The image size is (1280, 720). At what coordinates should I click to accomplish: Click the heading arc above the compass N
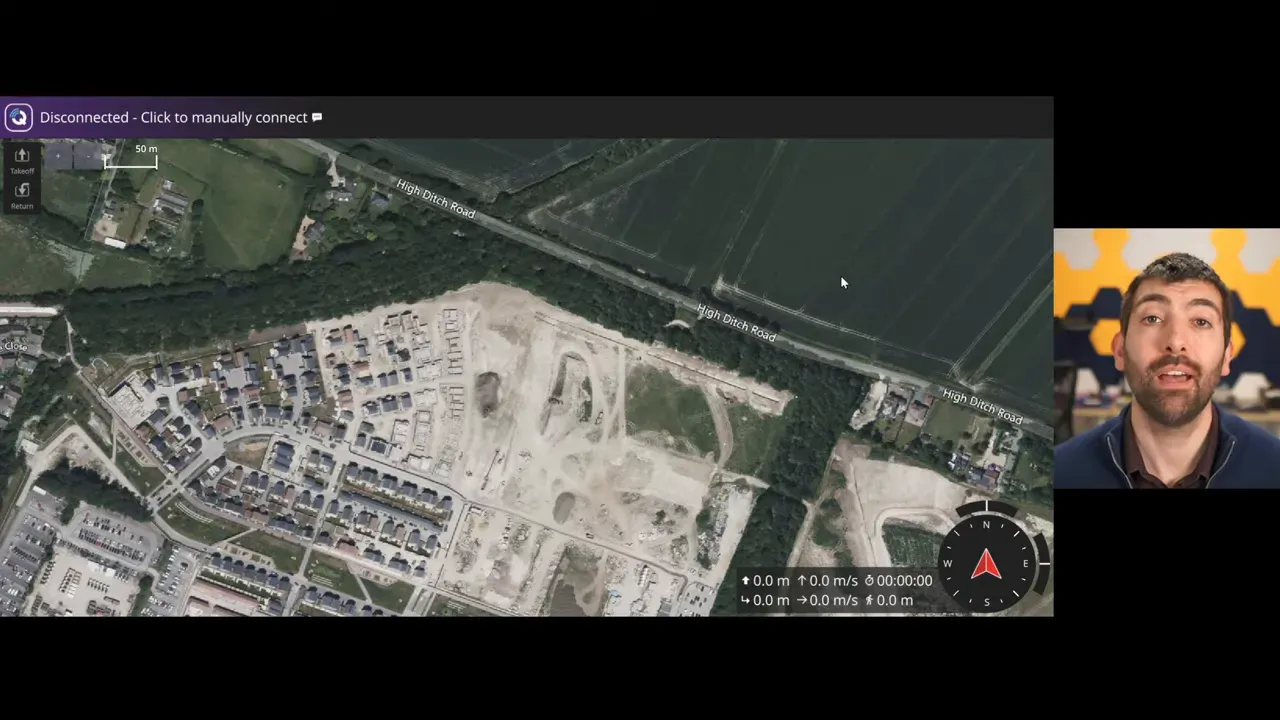click(x=986, y=510)
